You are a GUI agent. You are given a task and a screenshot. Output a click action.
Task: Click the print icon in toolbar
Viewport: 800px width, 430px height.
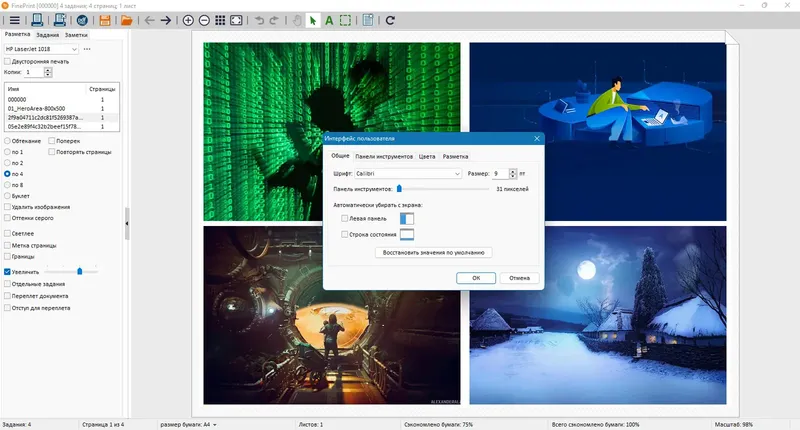click(37, 20)
